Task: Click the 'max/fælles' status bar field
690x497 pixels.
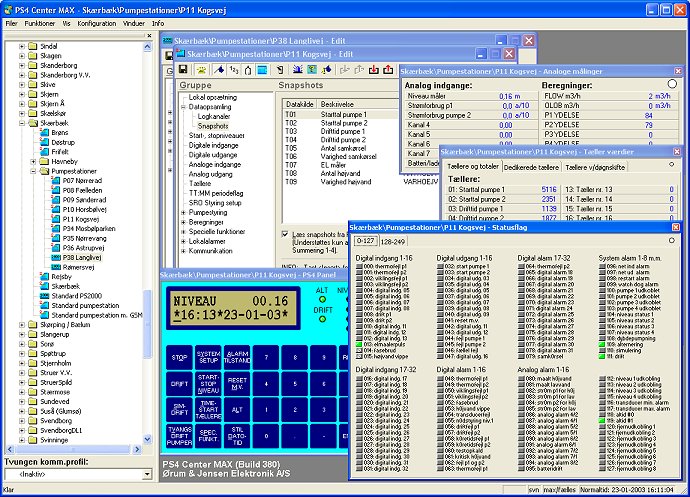Action: (x=559, y=490)
